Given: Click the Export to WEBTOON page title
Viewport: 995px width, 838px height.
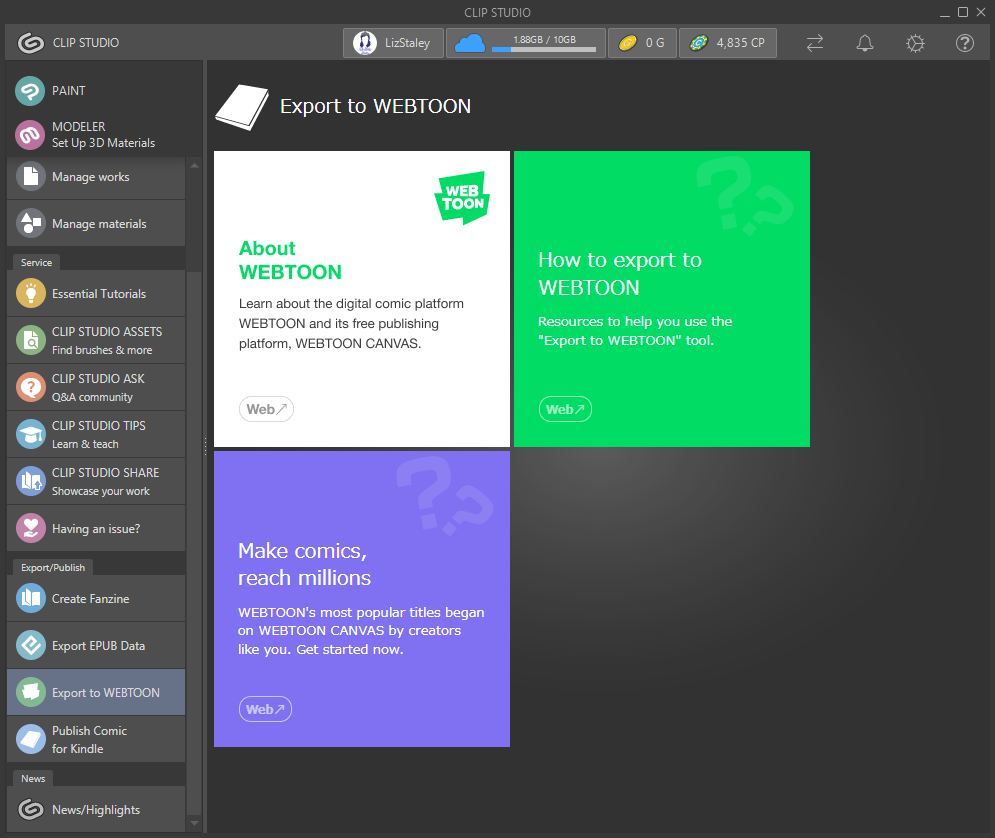Looking at the screenshot, I should [x=375, y=106].
